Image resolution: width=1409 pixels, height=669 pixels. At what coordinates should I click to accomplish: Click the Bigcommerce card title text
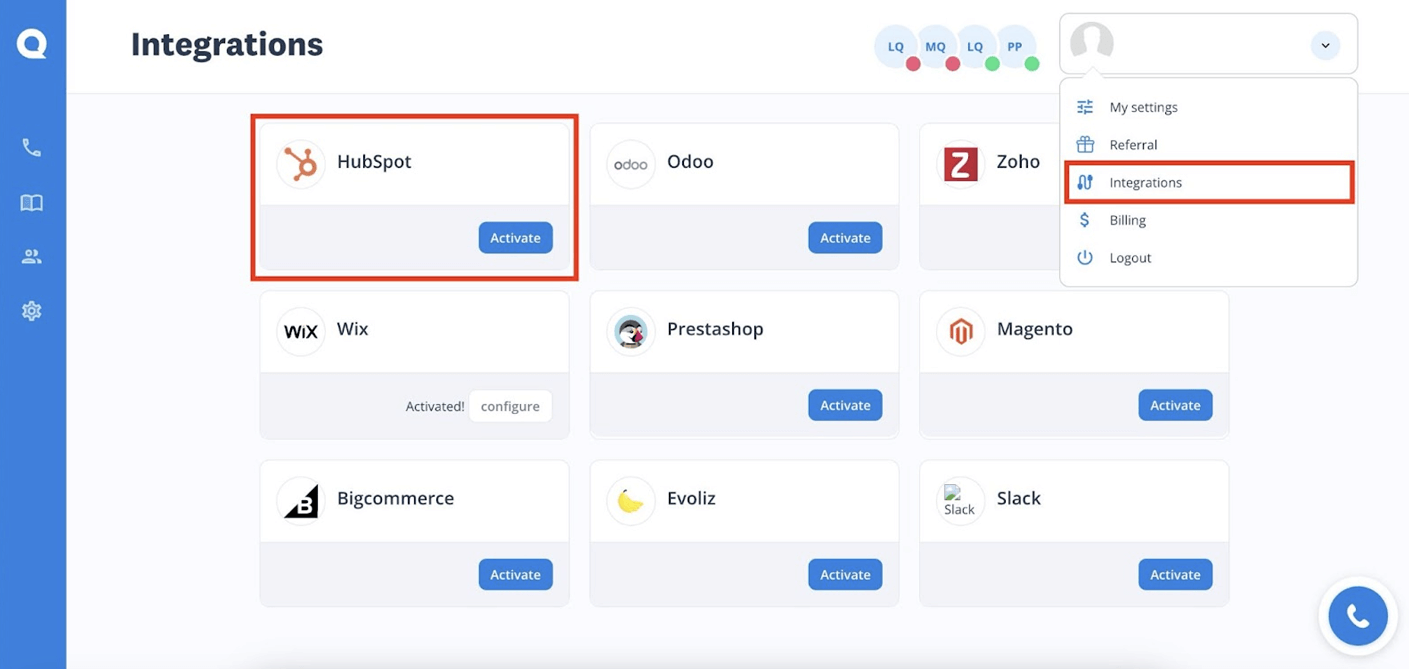point(395,498)
